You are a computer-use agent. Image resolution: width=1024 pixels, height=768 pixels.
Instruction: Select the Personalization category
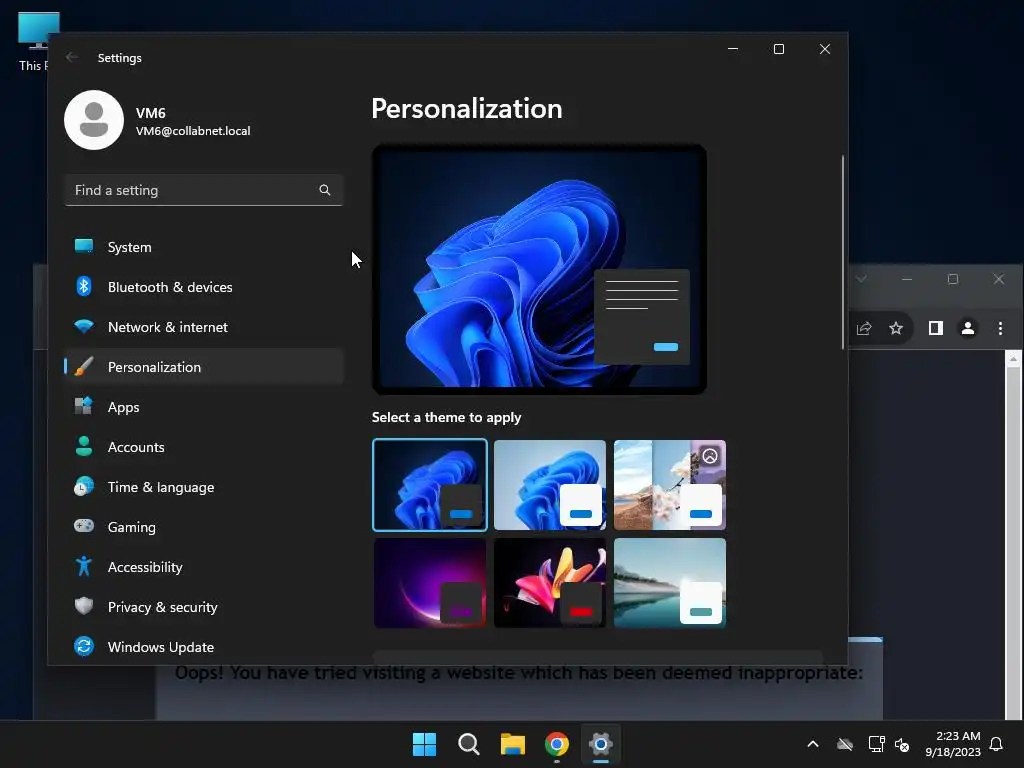point(204,366)
